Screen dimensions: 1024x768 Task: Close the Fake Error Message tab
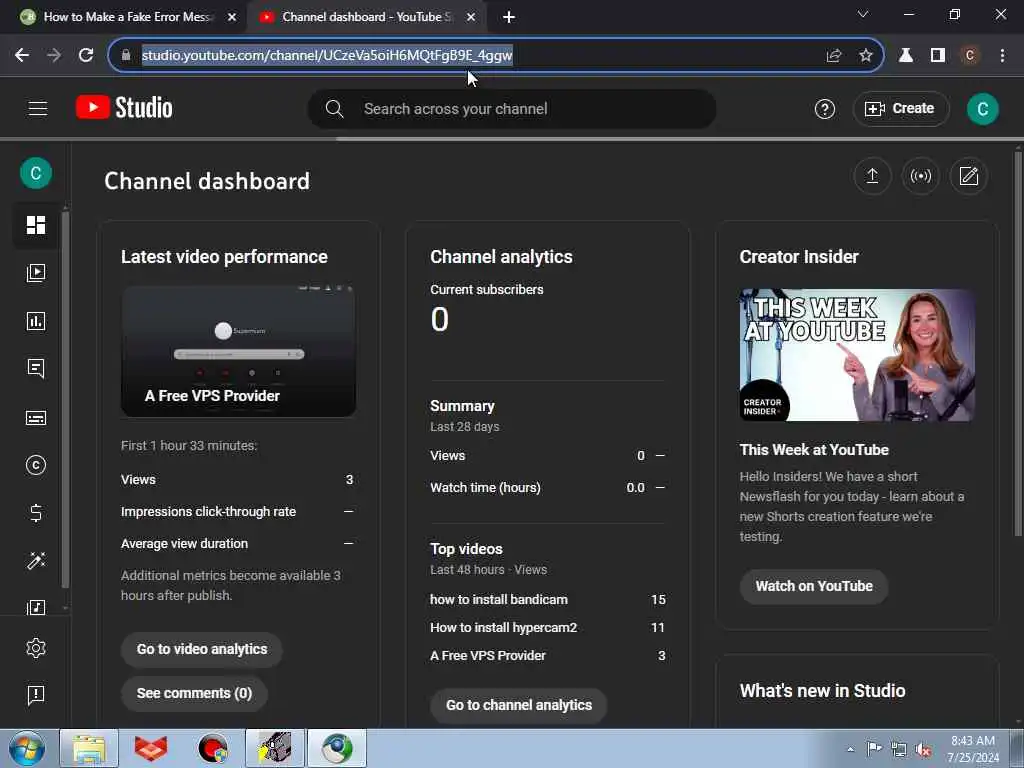click(x=232, y=17)
